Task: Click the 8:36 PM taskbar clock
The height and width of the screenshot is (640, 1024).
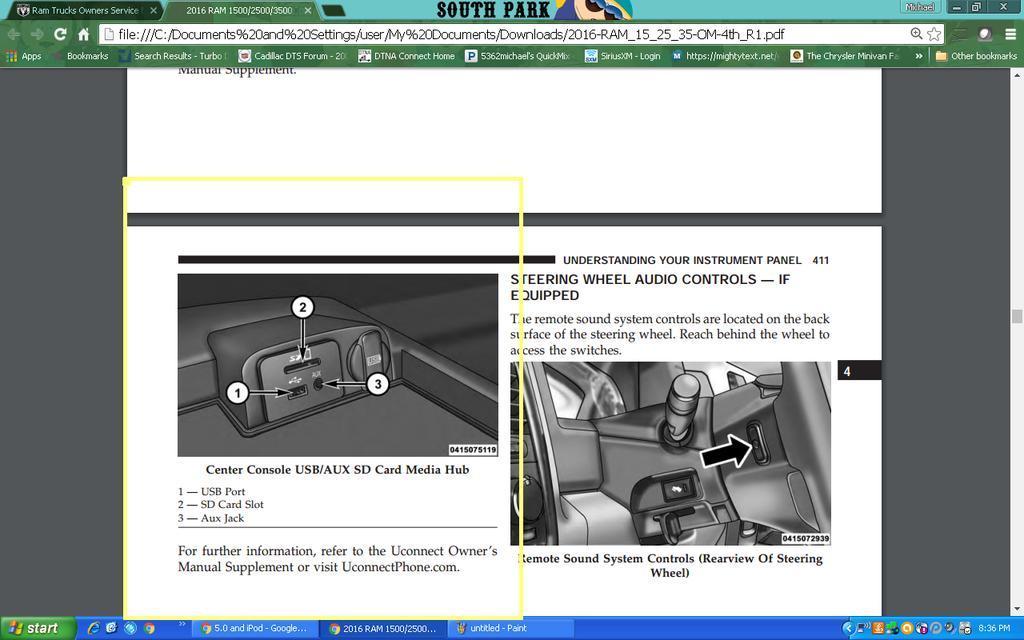Action: coord(994,628)
